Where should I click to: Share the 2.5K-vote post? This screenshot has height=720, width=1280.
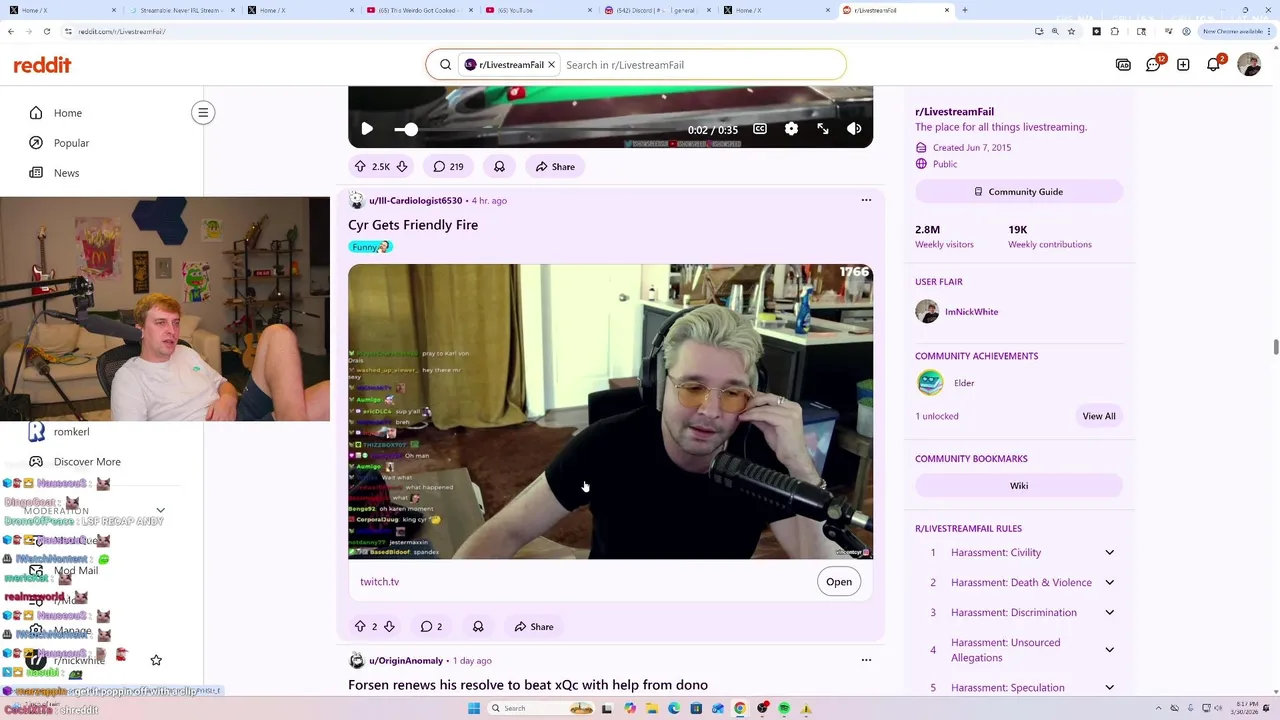pos(555,167)
